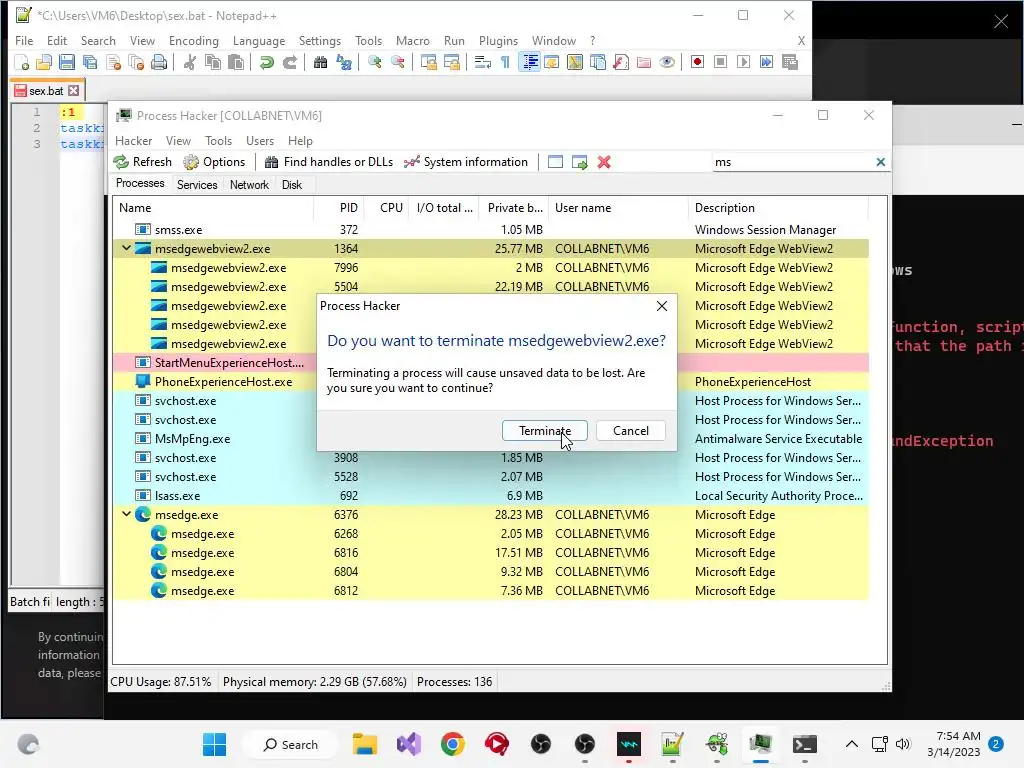
Task: Open Visual Studio from the taskbar
Action: (409, 744)
